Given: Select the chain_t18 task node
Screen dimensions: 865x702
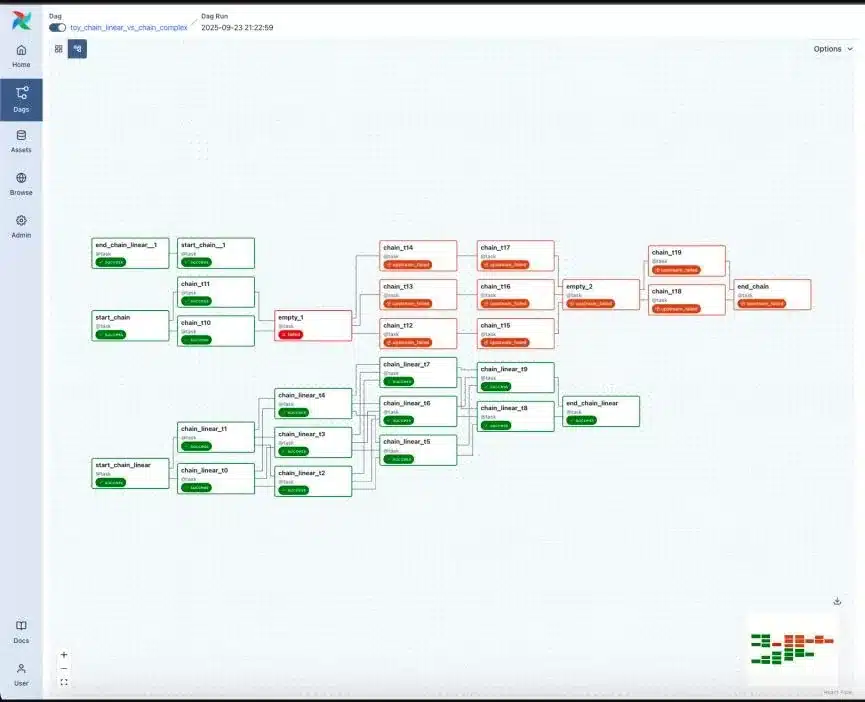Looking at the screenshot, I should [686, 299].
